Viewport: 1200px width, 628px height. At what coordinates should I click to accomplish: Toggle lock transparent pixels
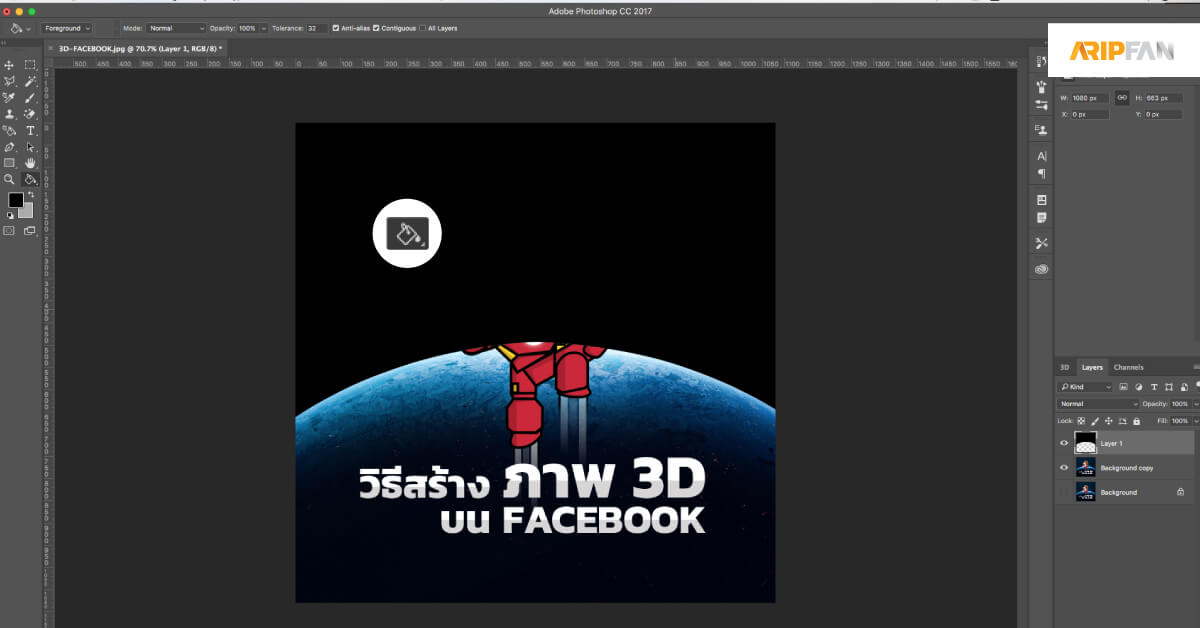pos(1081,421)
